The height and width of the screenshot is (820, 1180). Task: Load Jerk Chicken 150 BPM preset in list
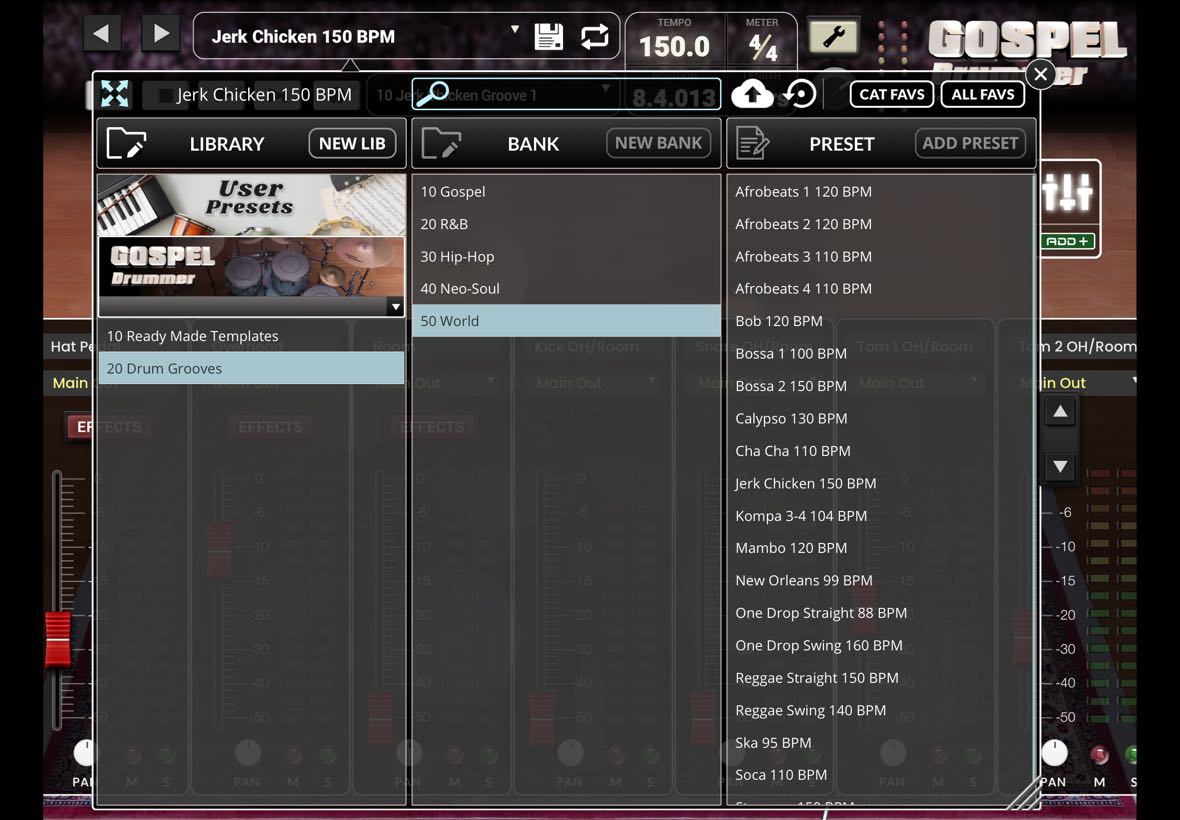tap(880, 484)
